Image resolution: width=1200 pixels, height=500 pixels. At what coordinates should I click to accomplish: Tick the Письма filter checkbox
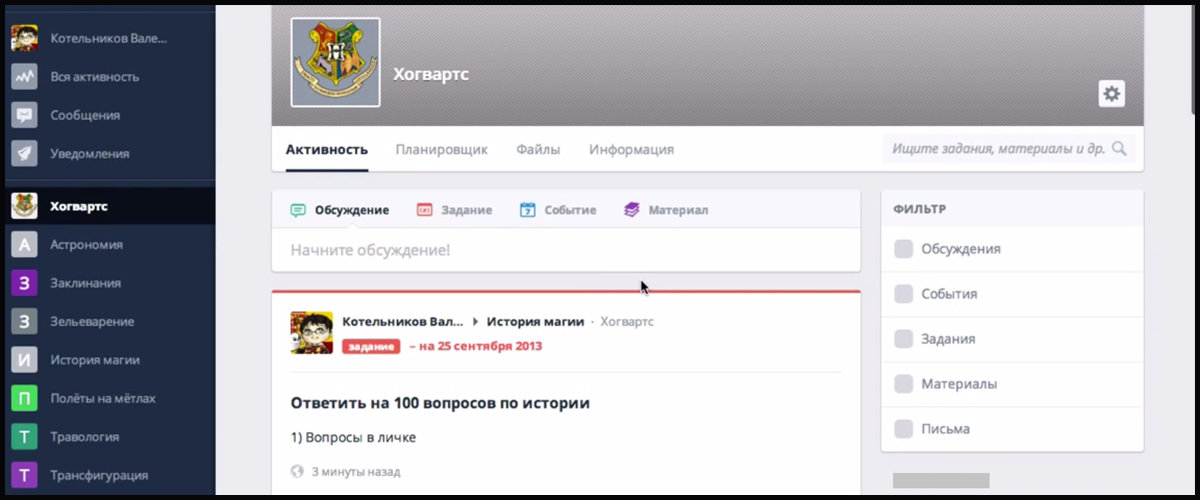click(x=904, y=429)
